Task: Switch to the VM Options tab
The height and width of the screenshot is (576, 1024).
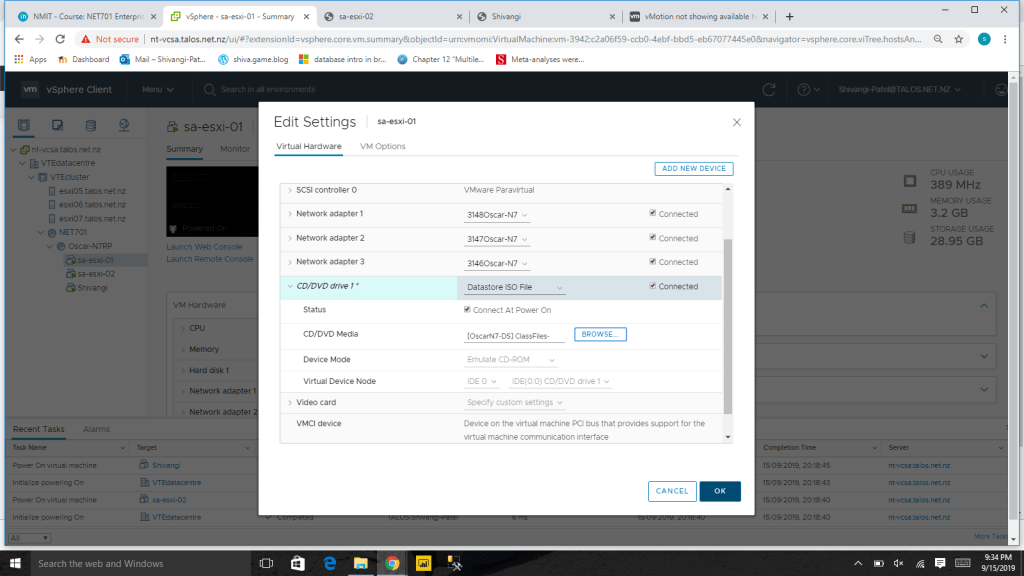Action: click(x=382, y=146)
